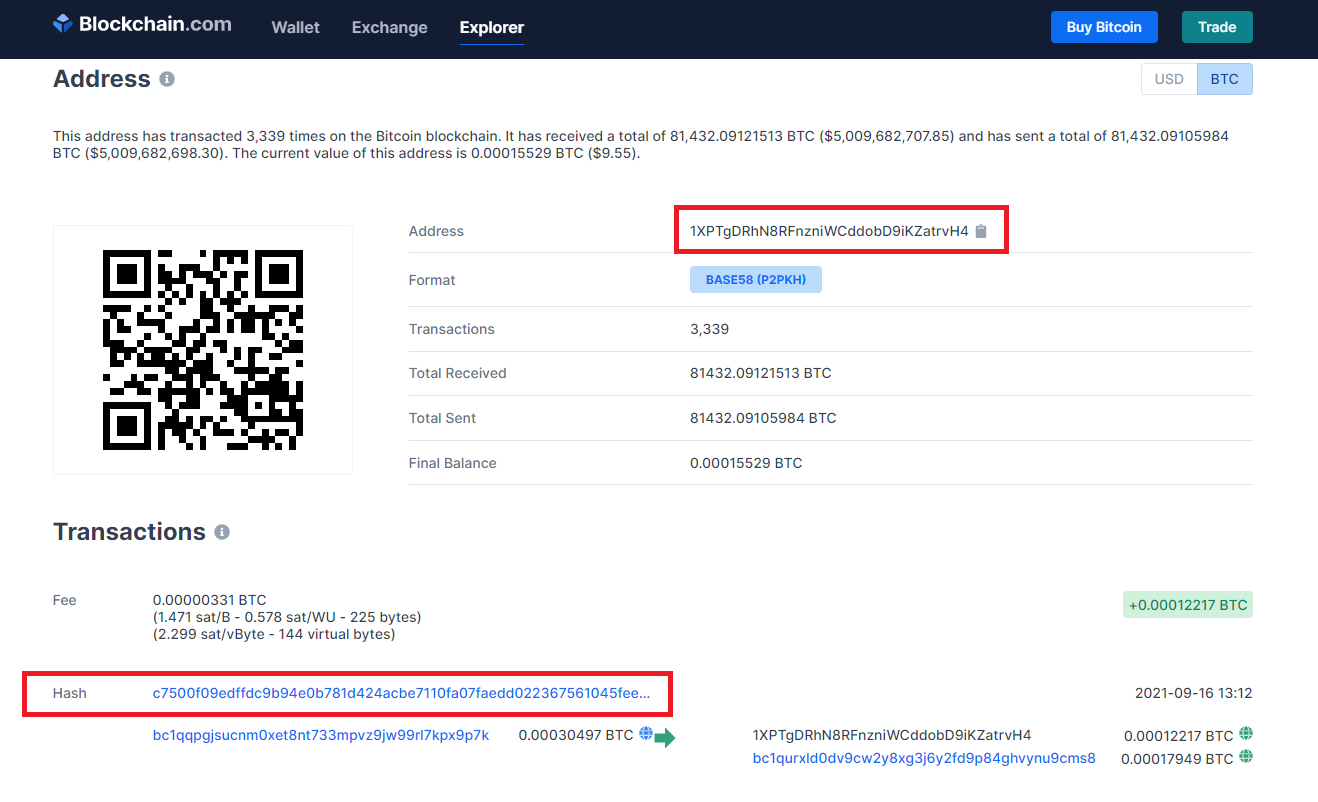1318x802 pixels.
Task: Click the Trade button
Action: point(1216,27)
